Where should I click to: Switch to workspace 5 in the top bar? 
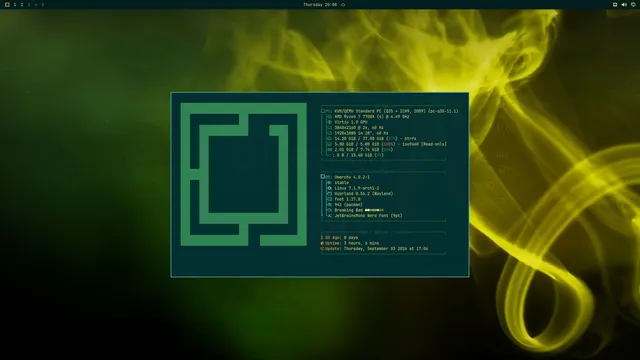42,4
